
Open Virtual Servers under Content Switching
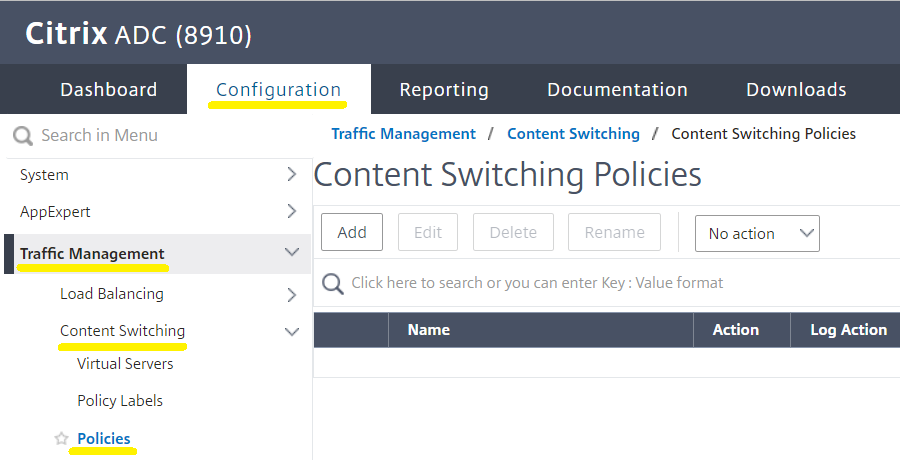tap(125, 364)
